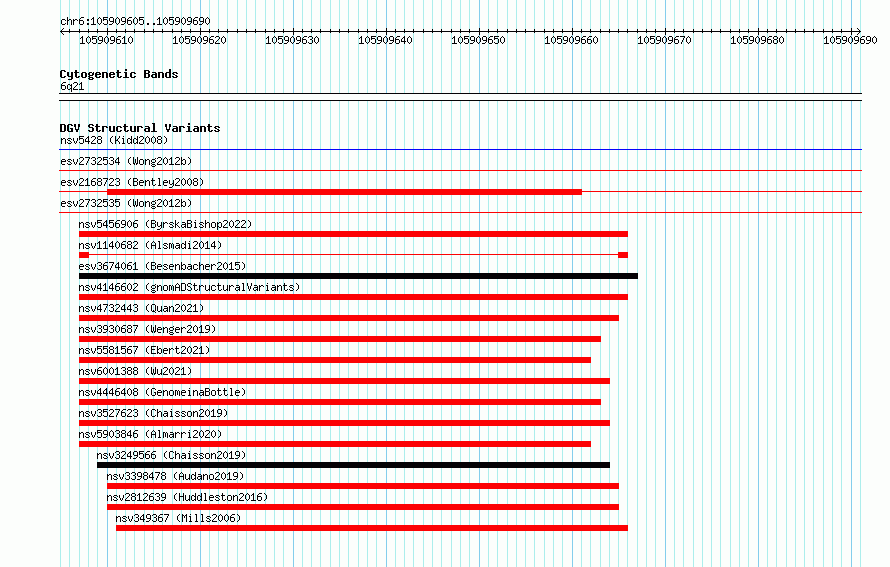Image resolution: width=890 pixels, height=567 pixels.
Task: Select esv2168723 (Bentley2008) label
Action: (132, 182)
